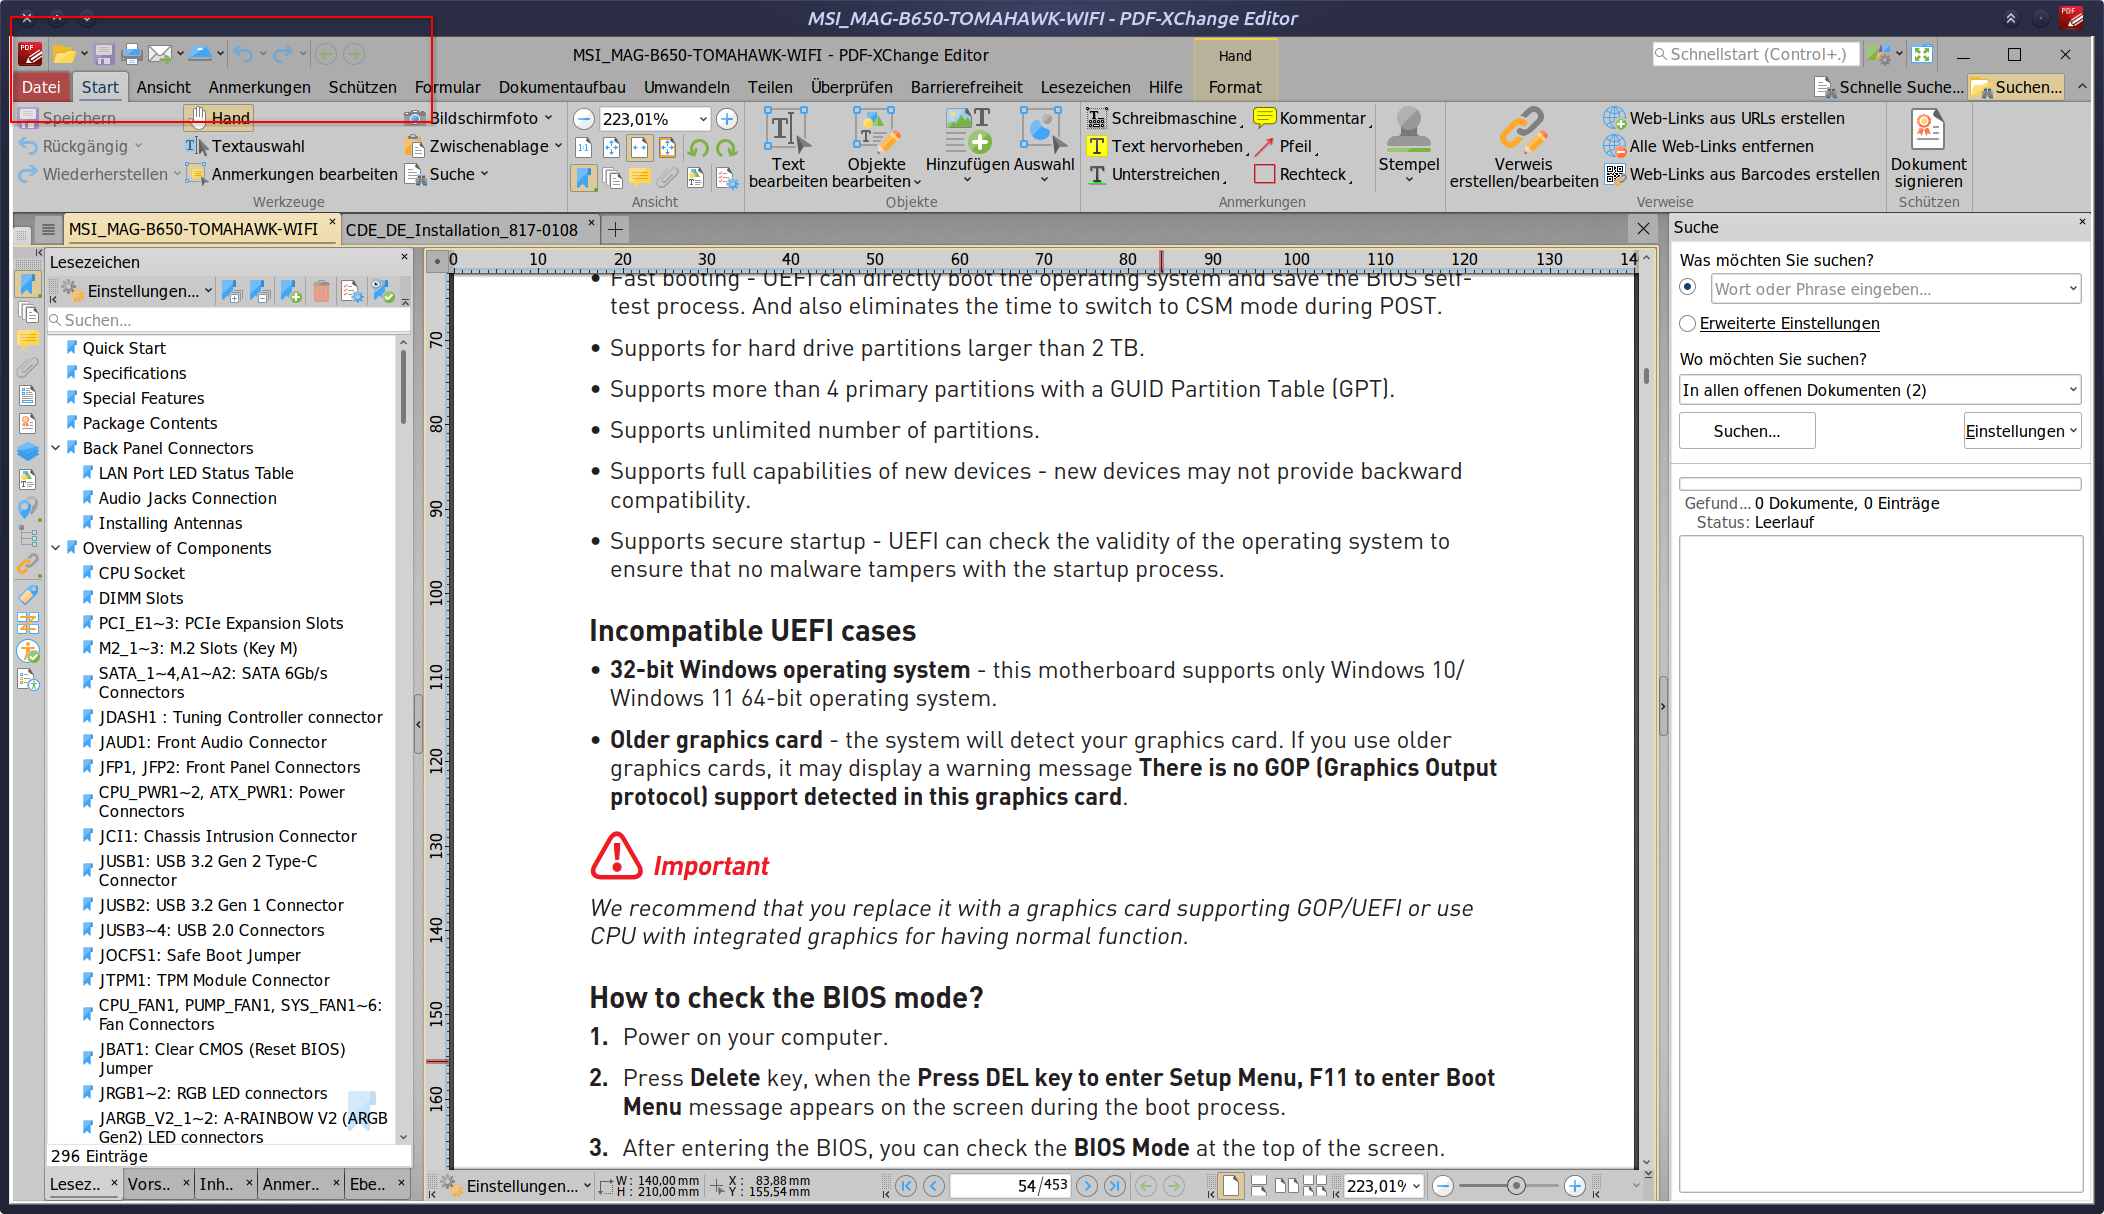Open the Umwandeln ribbon tab
2104x1214 pixels.
pos(686,87)
